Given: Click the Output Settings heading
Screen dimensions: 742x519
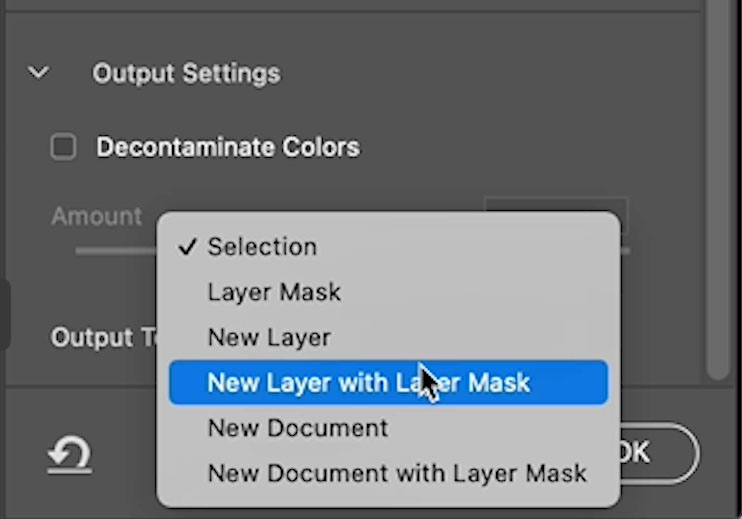Looking at the screenshot, I should pos(186,74).
